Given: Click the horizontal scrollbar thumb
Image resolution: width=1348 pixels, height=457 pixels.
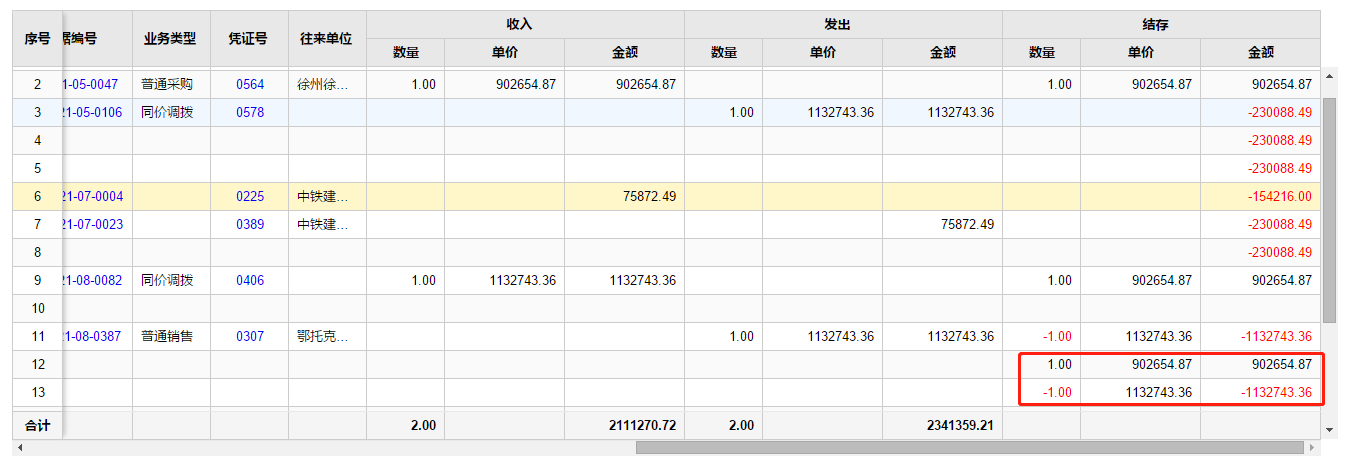Looking at the screenshot, I should point(970,447).
